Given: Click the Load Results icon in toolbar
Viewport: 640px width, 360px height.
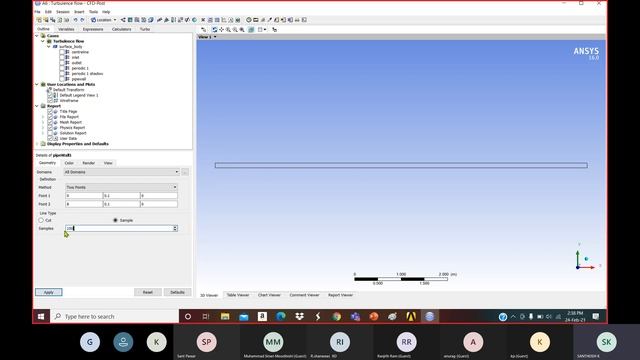Looking at the screenshot, I should click(40, 20).
